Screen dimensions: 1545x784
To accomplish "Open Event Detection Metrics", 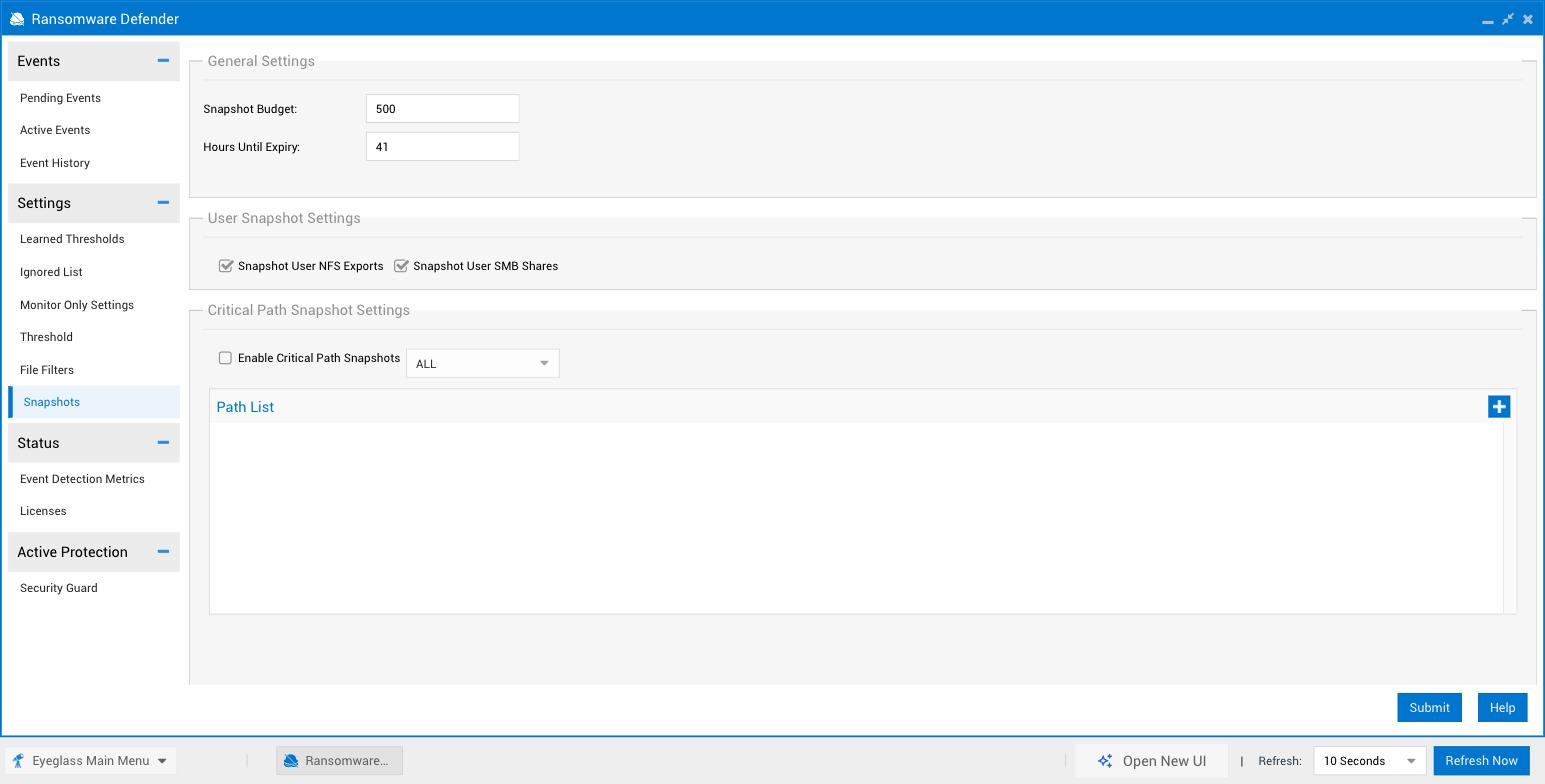I will click(82, 479).
